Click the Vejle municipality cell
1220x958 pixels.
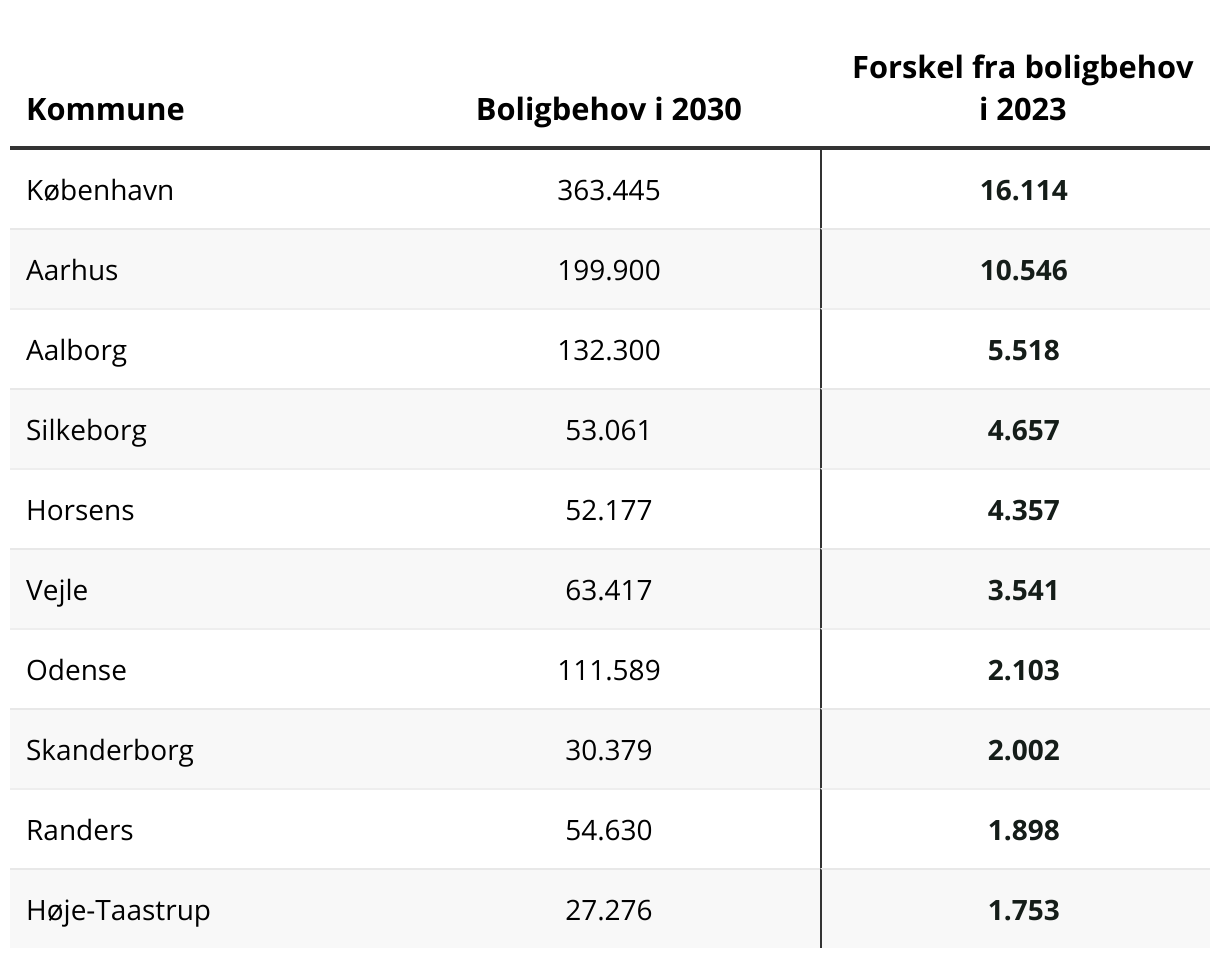pyautogui.click(x=57, y=591)
